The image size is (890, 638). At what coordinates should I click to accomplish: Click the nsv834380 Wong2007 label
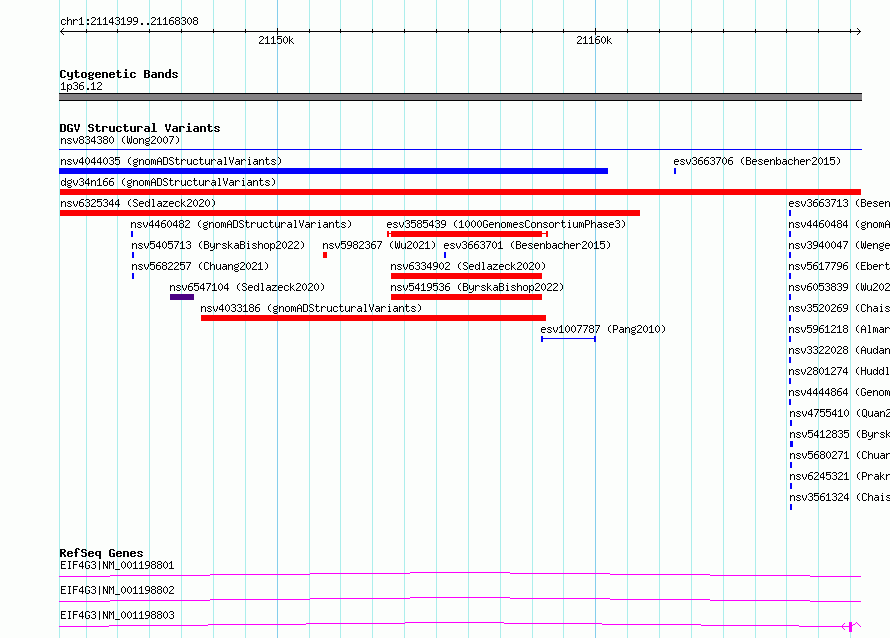tap(120, 140)
